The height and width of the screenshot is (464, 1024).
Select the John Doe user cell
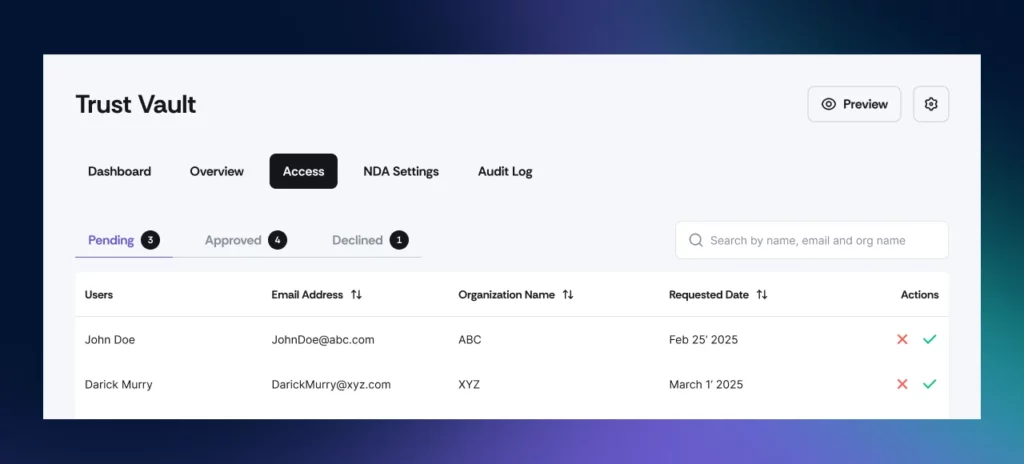click(x=110, y=340)
